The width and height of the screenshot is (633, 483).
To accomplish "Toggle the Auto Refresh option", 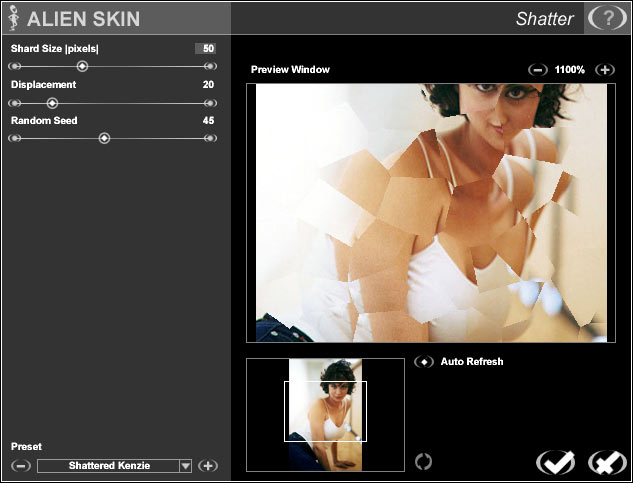I will click(x=424, y=362).
